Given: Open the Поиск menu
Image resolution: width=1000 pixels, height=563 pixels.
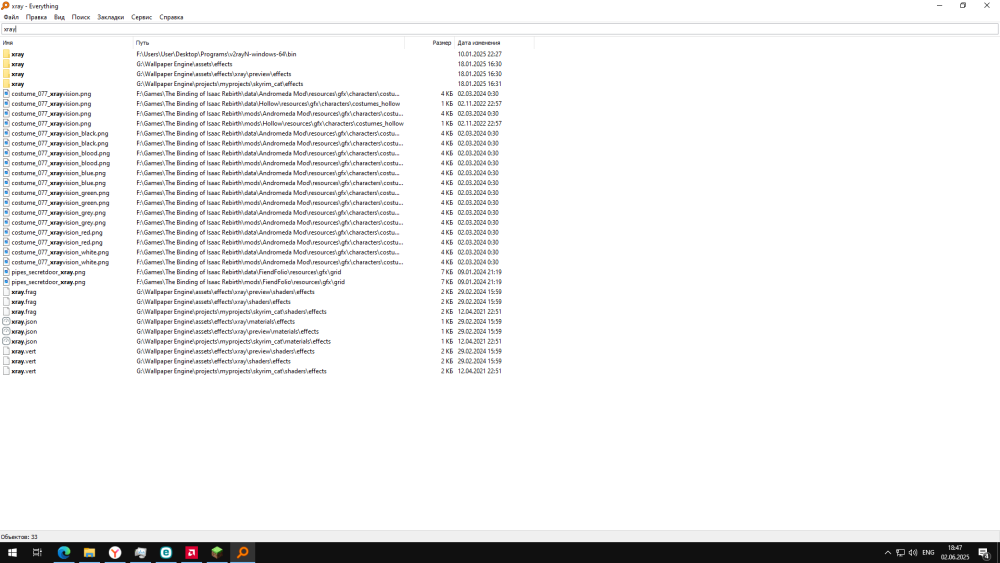Looking at the screenshot, I should click(x=80, y=17).
